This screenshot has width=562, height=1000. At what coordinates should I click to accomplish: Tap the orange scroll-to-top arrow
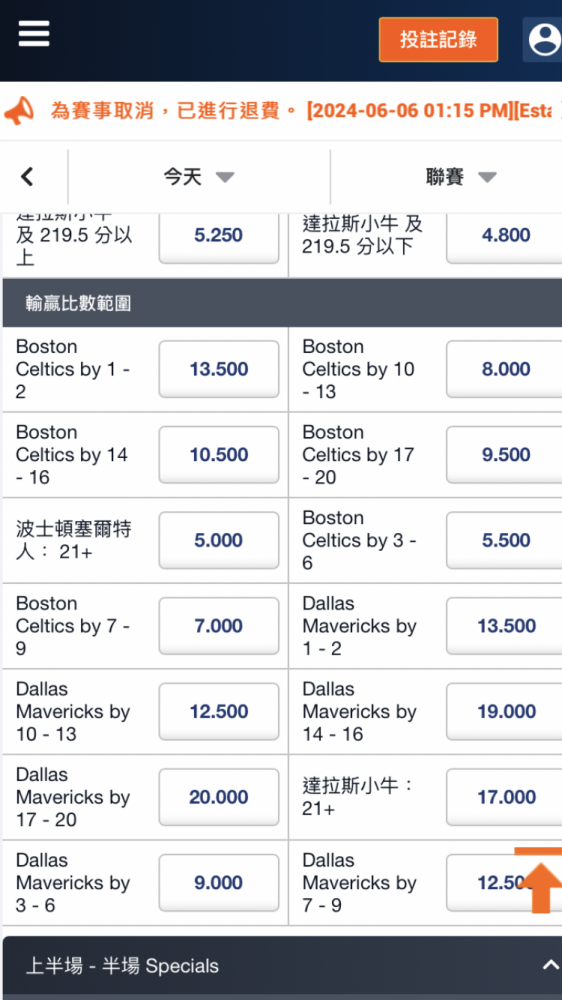coord(539,880)
